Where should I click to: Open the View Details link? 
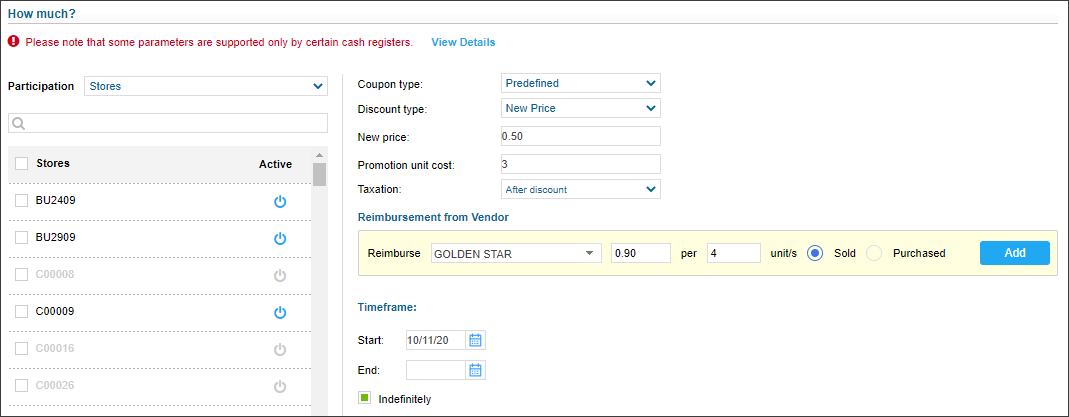[464, 42]
